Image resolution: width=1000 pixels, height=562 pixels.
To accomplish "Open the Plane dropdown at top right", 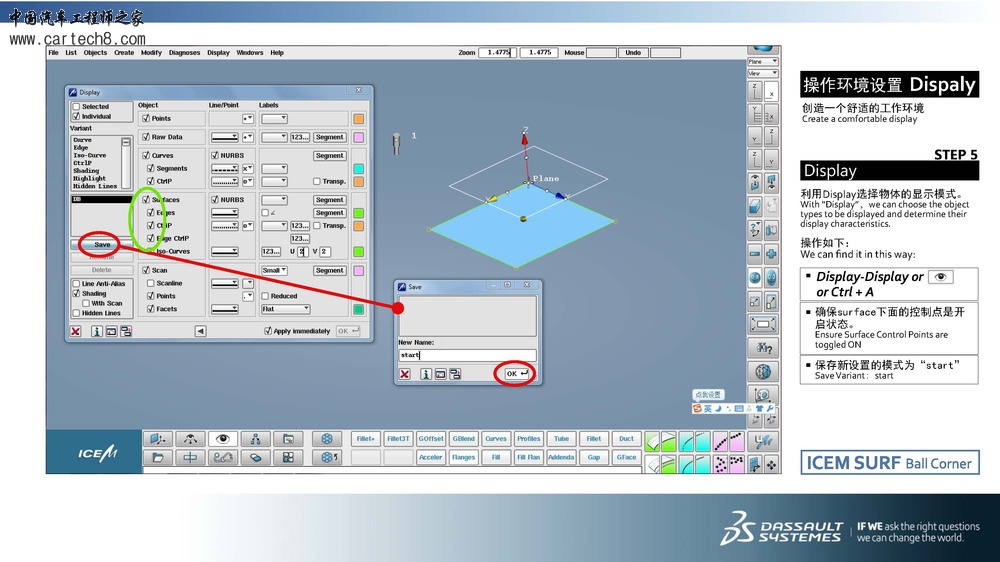I will coord(762,62).
